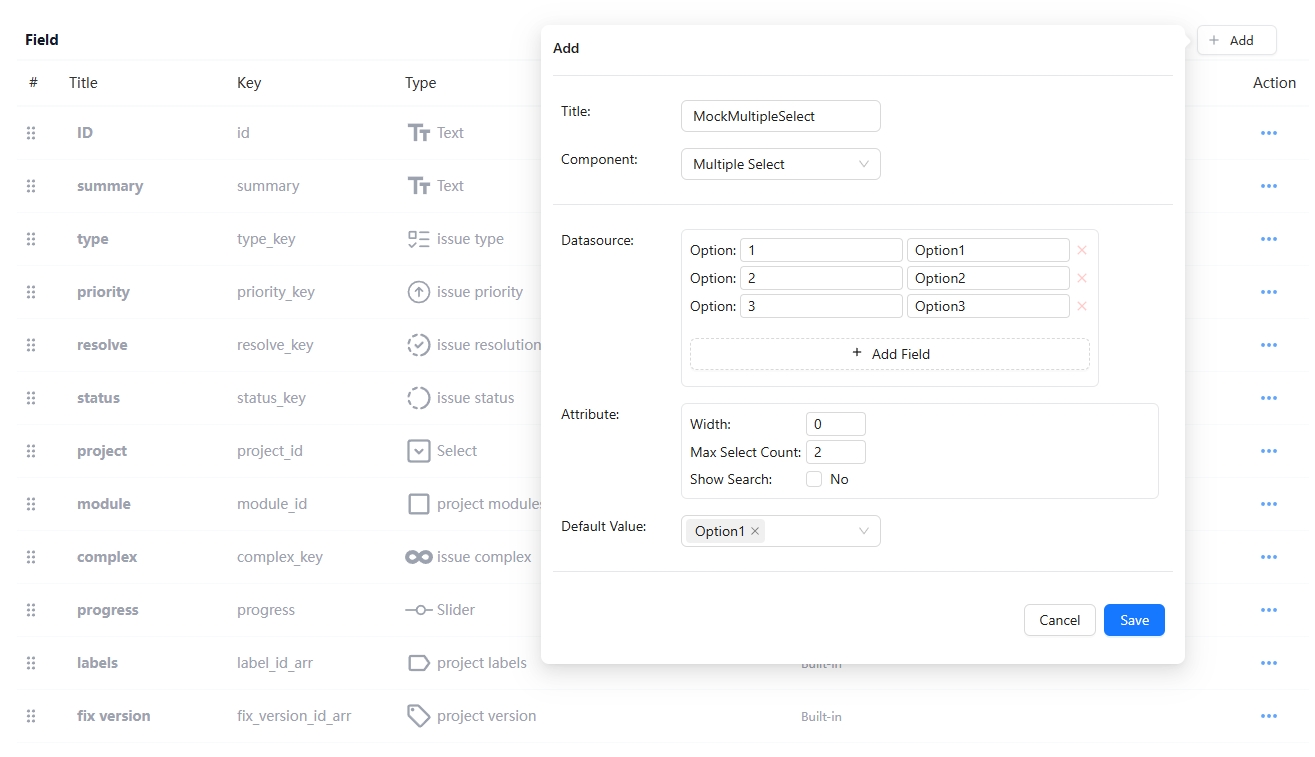Click the Slider type icon on progress row
The height and width of the screenshot is (757, 1315).
tap(418, 609)
